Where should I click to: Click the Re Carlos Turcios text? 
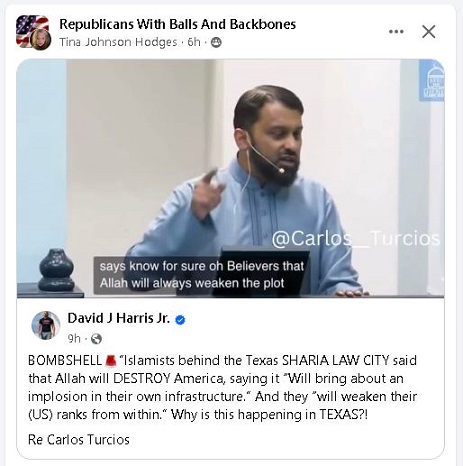pos(79,440)
